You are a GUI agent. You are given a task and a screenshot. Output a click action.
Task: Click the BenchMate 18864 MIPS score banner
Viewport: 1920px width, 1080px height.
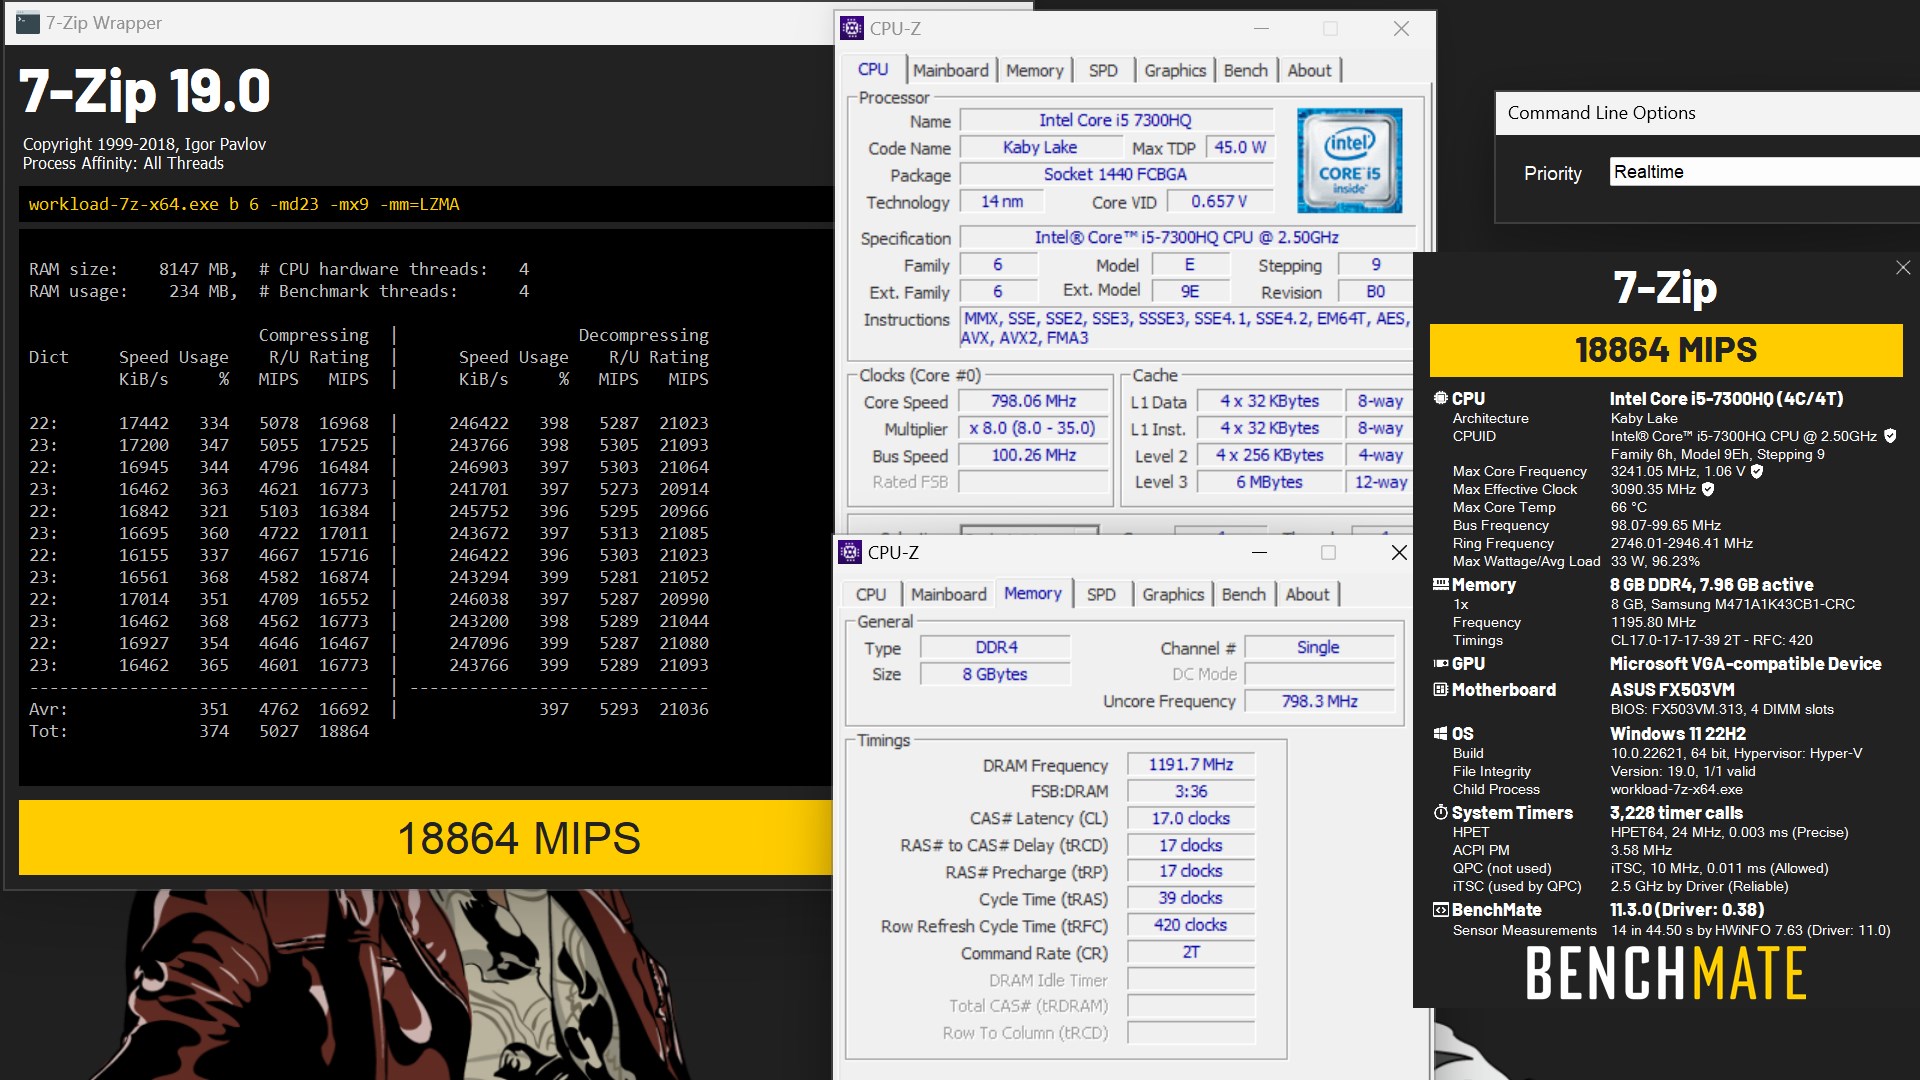point(1665,350)
